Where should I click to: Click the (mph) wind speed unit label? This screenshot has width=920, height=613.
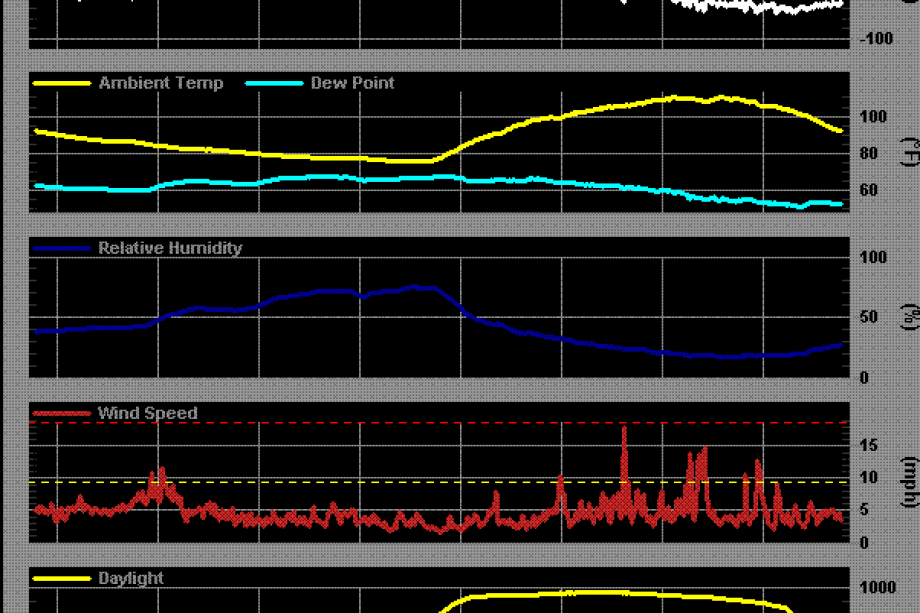[x=909, y=482]
